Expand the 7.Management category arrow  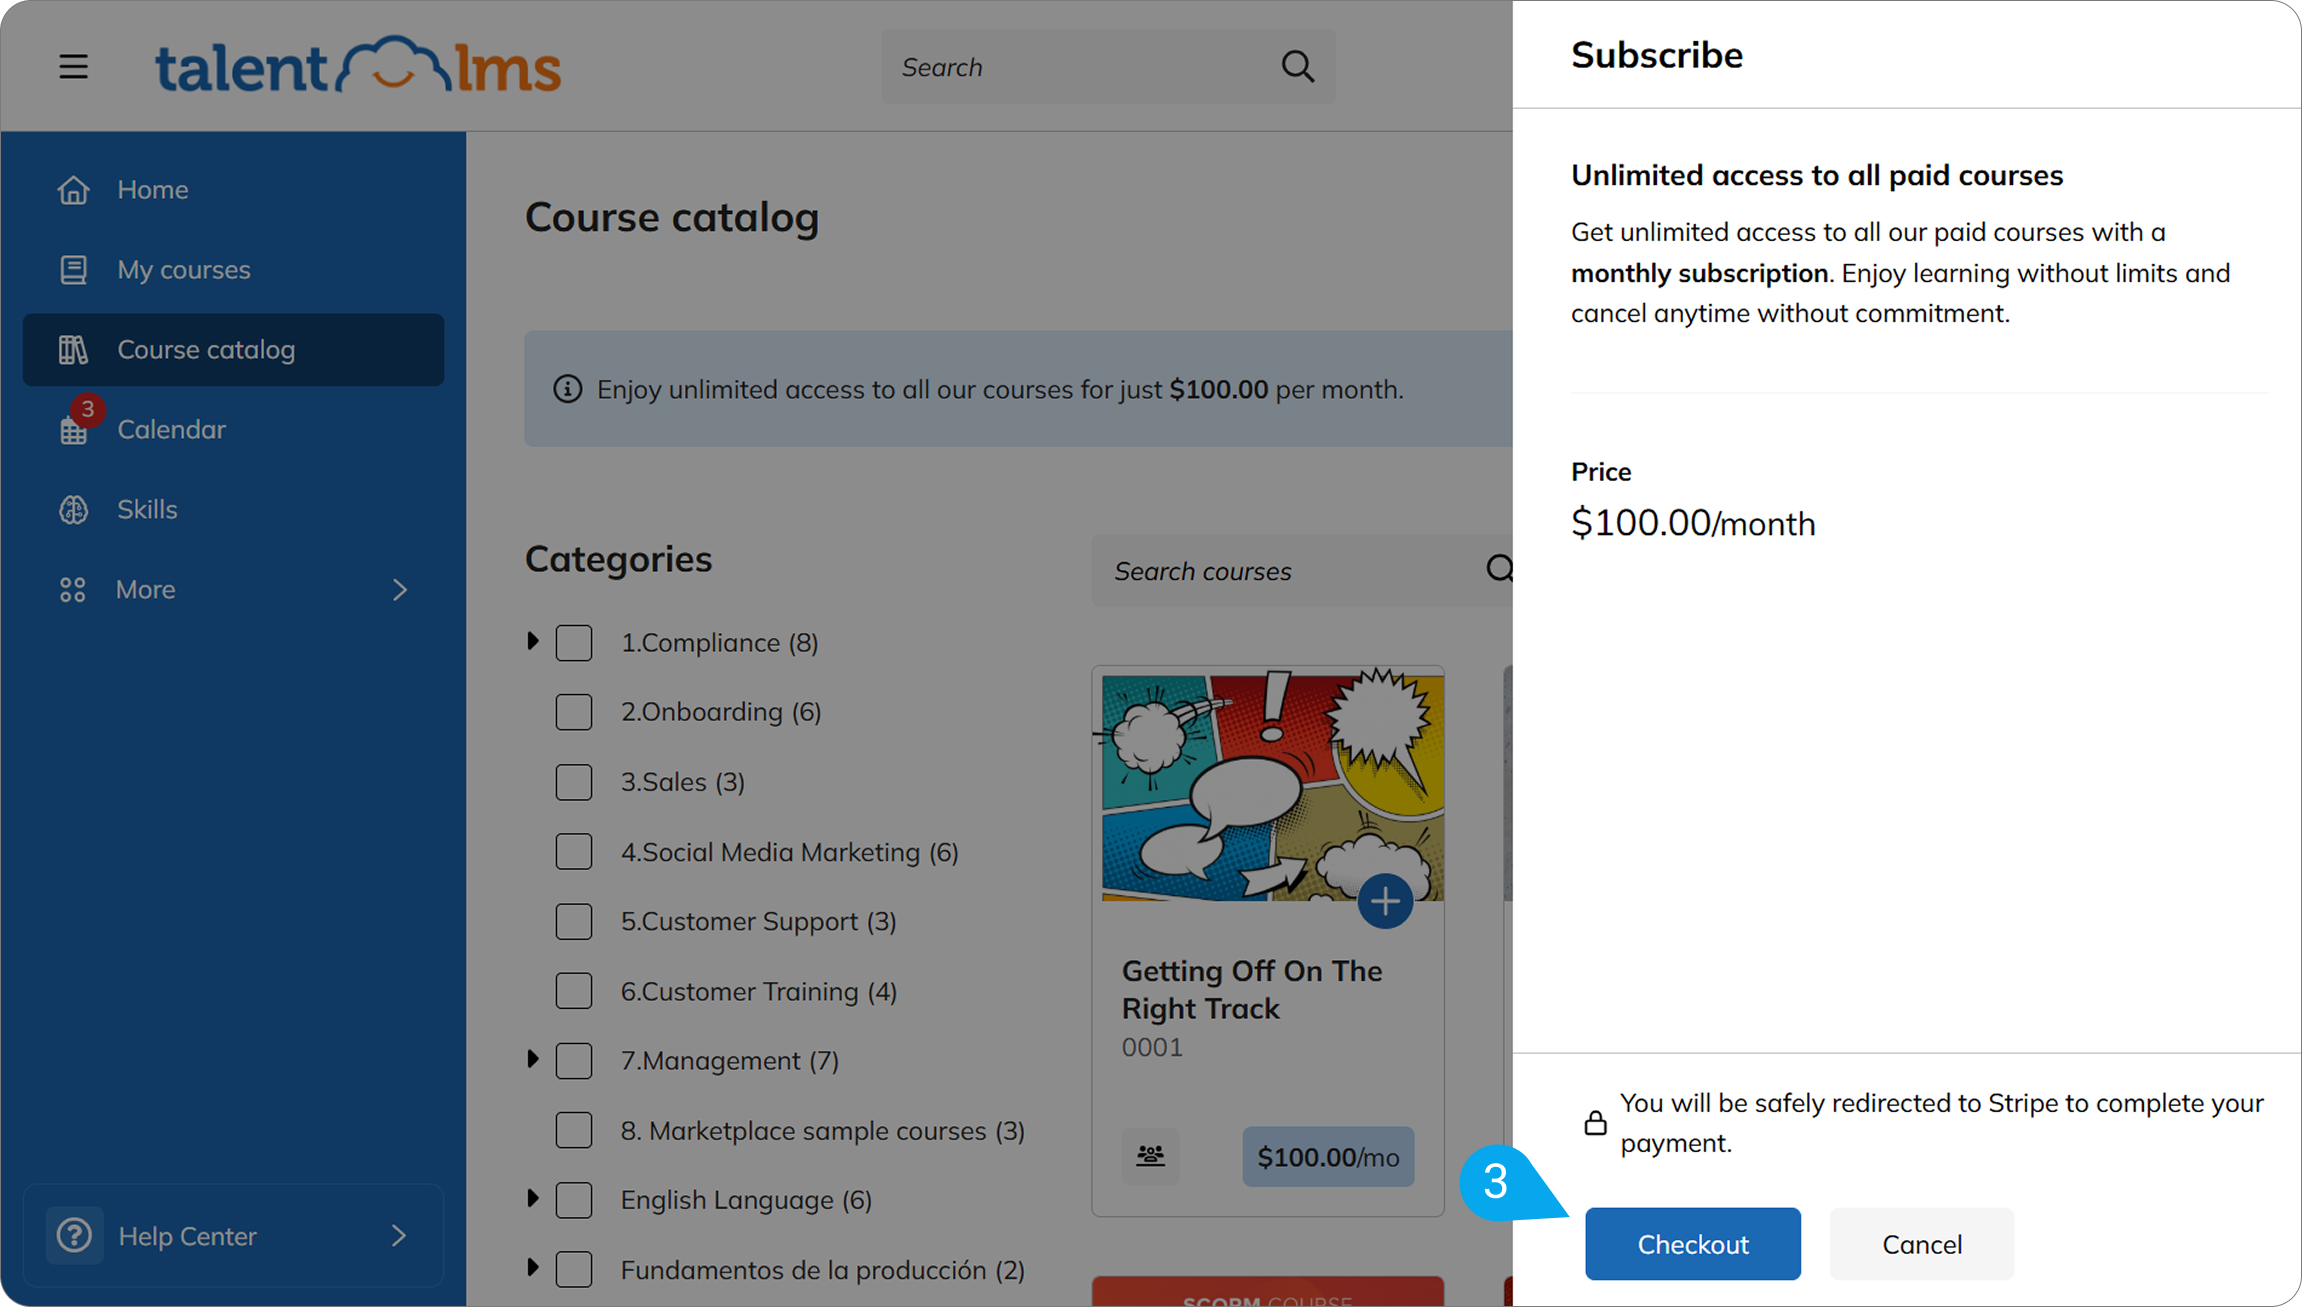533,1059
